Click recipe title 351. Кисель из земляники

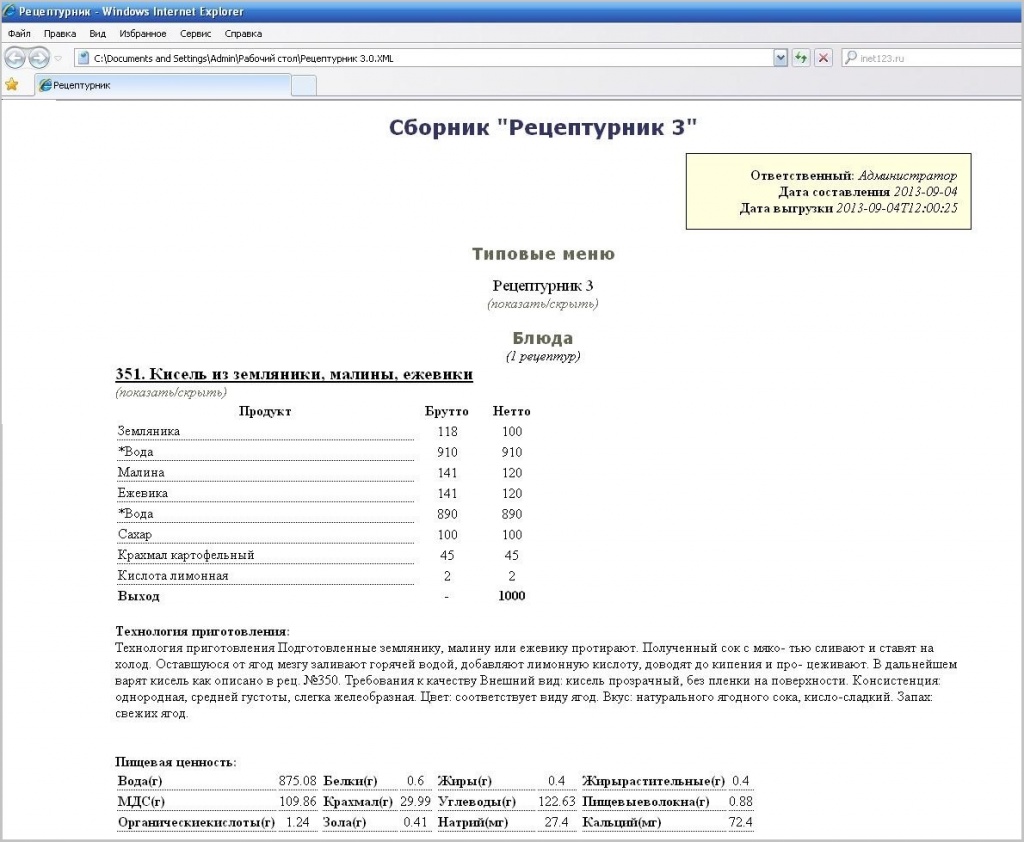(294, 374)
